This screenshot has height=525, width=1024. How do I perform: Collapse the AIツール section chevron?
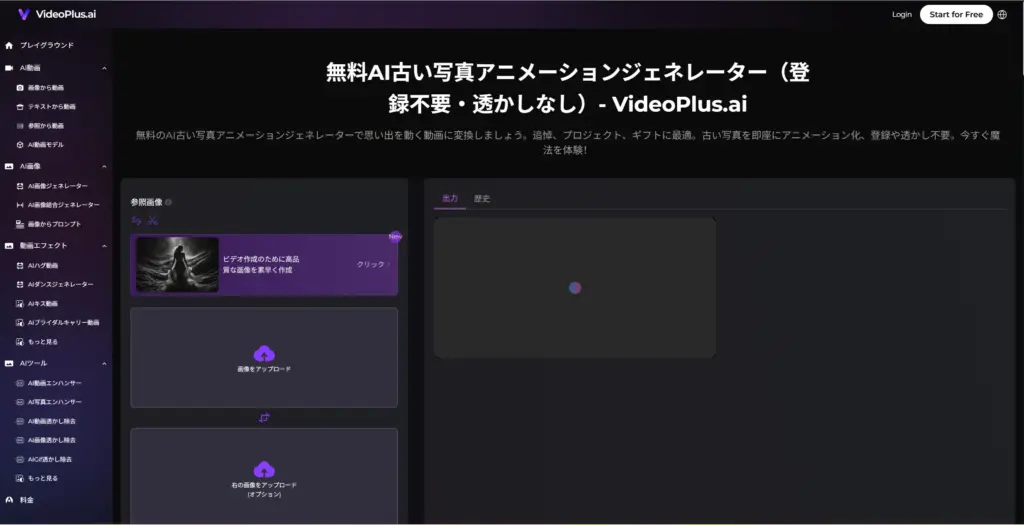[x=104, y=363]
